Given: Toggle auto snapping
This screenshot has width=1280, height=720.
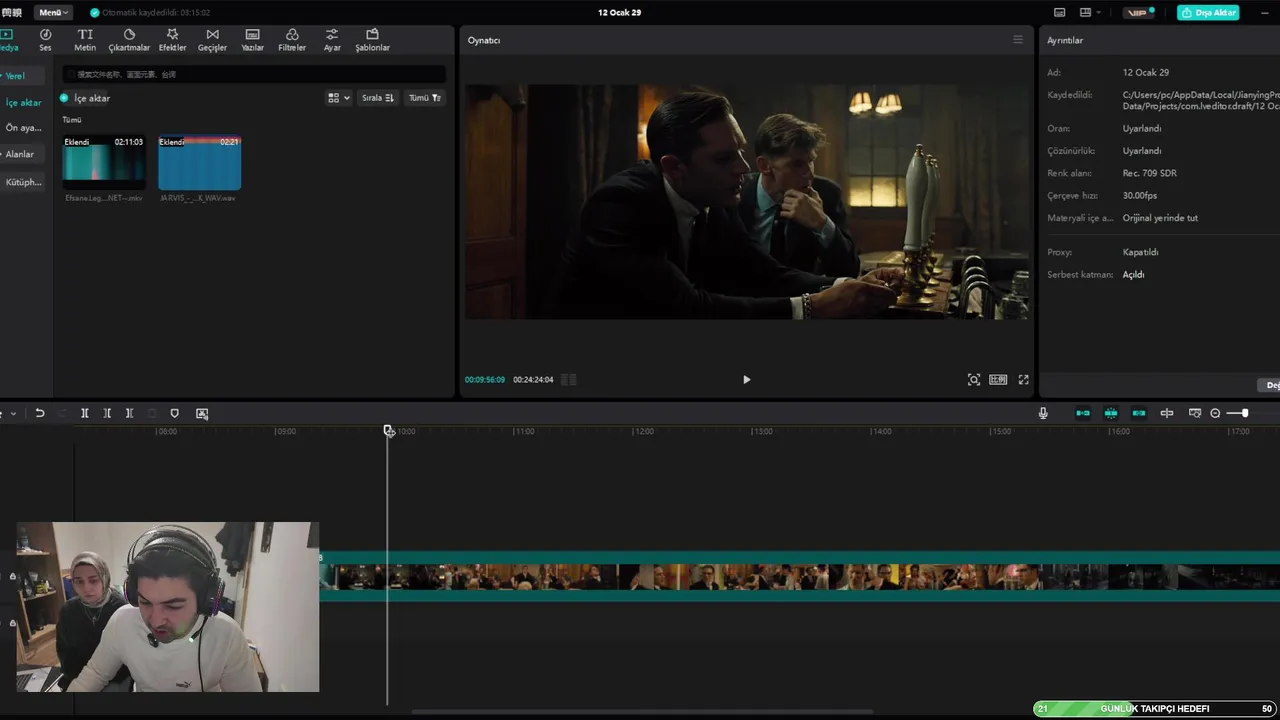Looking at the screenshot, I should coord(1111,413).
